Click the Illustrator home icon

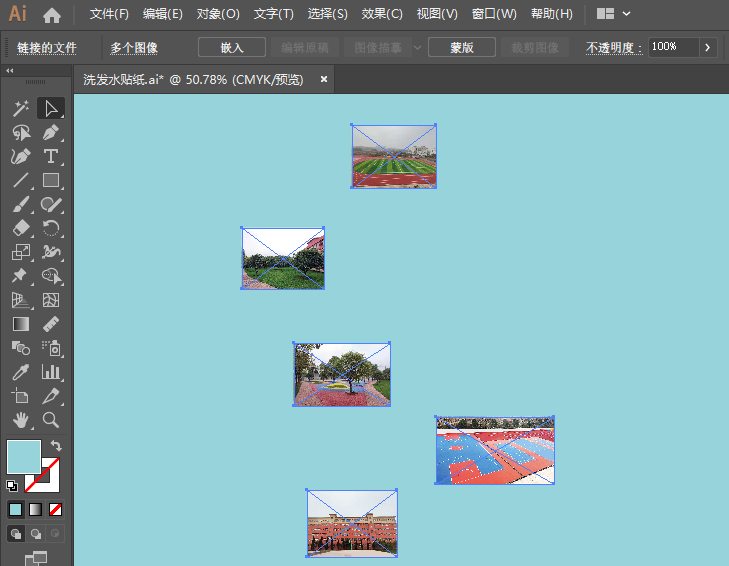tap(52, 15)
